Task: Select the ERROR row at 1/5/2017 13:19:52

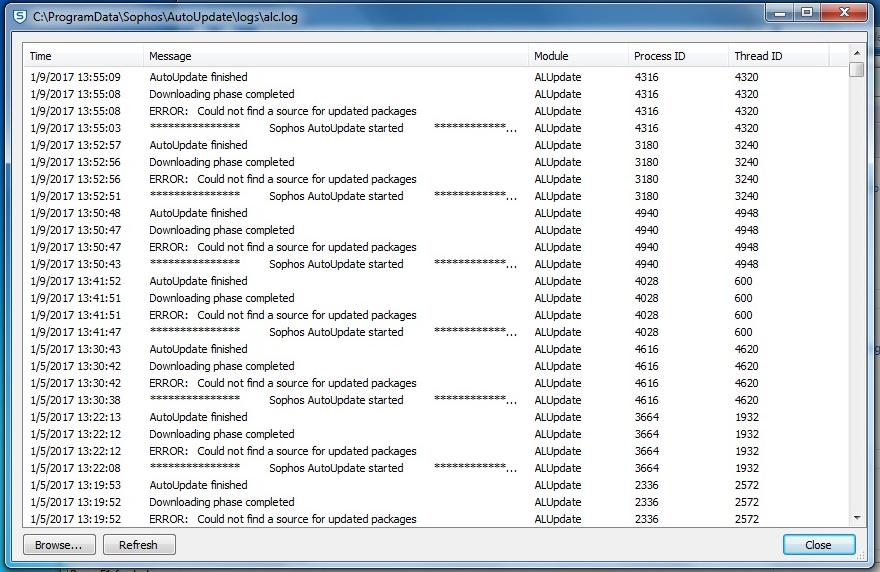Action: click(x=436, y=519)
